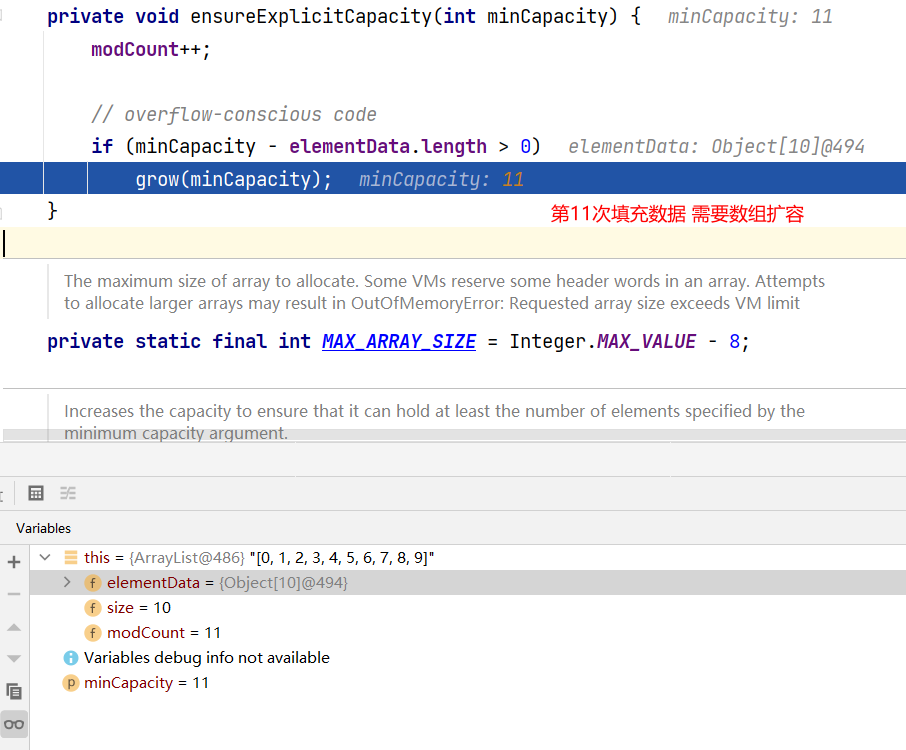Click the elementData field icon

pos(92,582)
